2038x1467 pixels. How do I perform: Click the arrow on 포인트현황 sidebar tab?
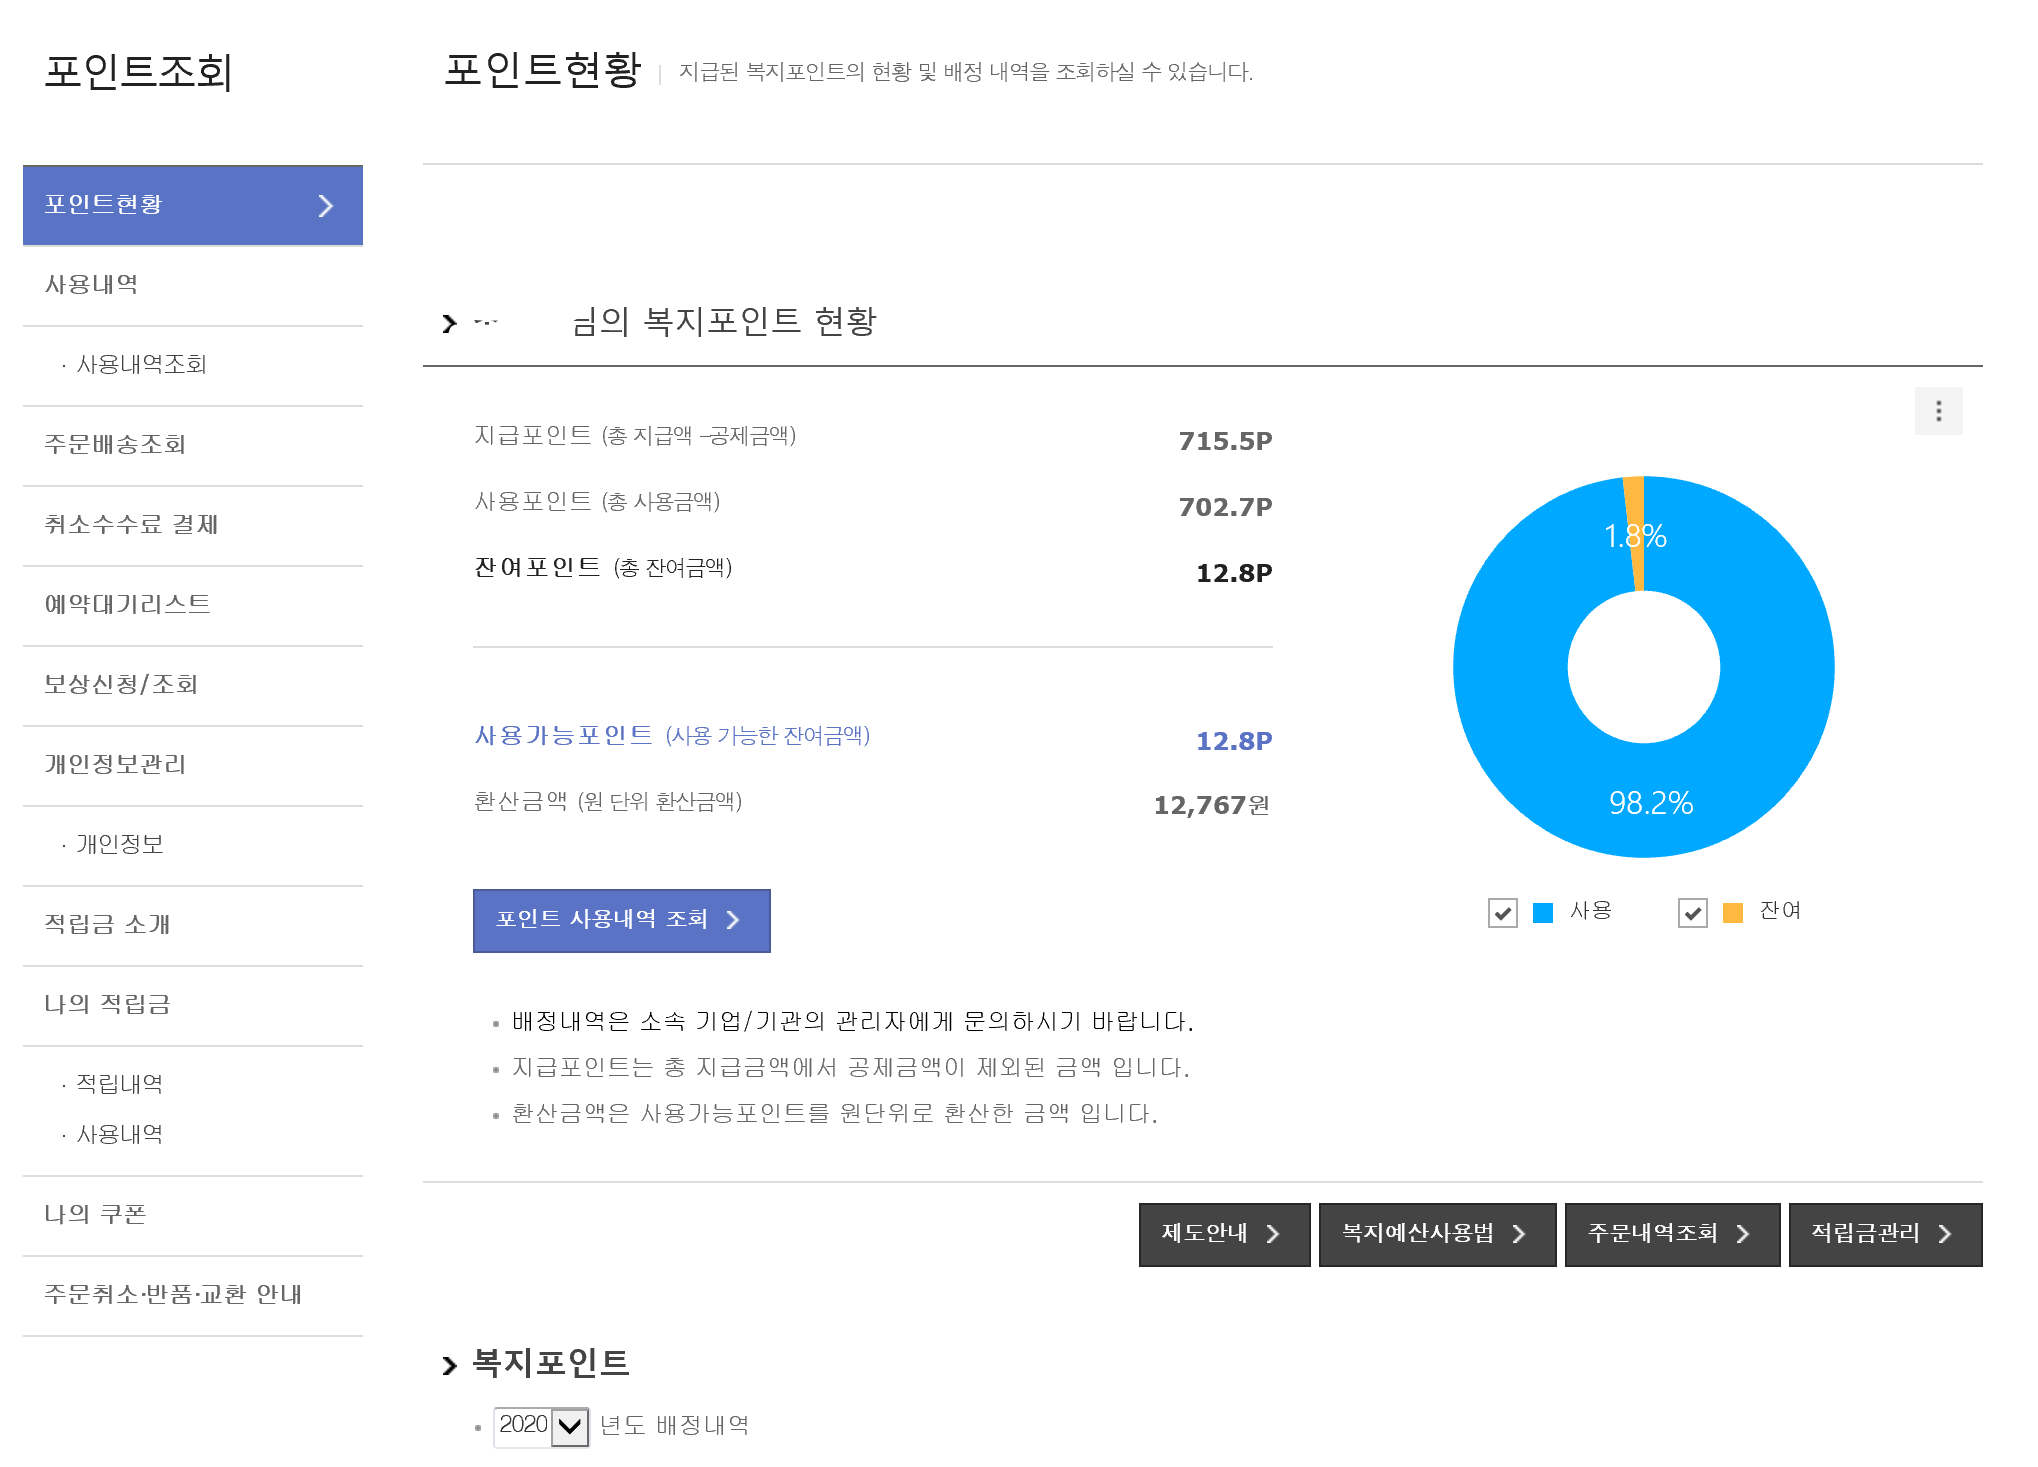point(325,206)
